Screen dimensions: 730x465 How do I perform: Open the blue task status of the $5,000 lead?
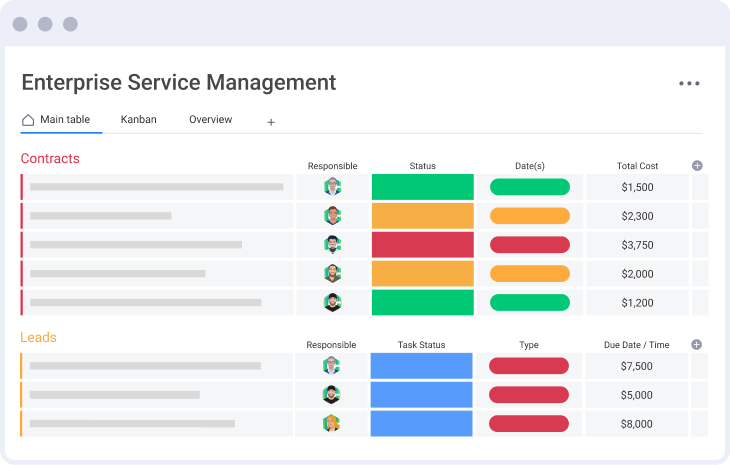(x=421, y=395)
